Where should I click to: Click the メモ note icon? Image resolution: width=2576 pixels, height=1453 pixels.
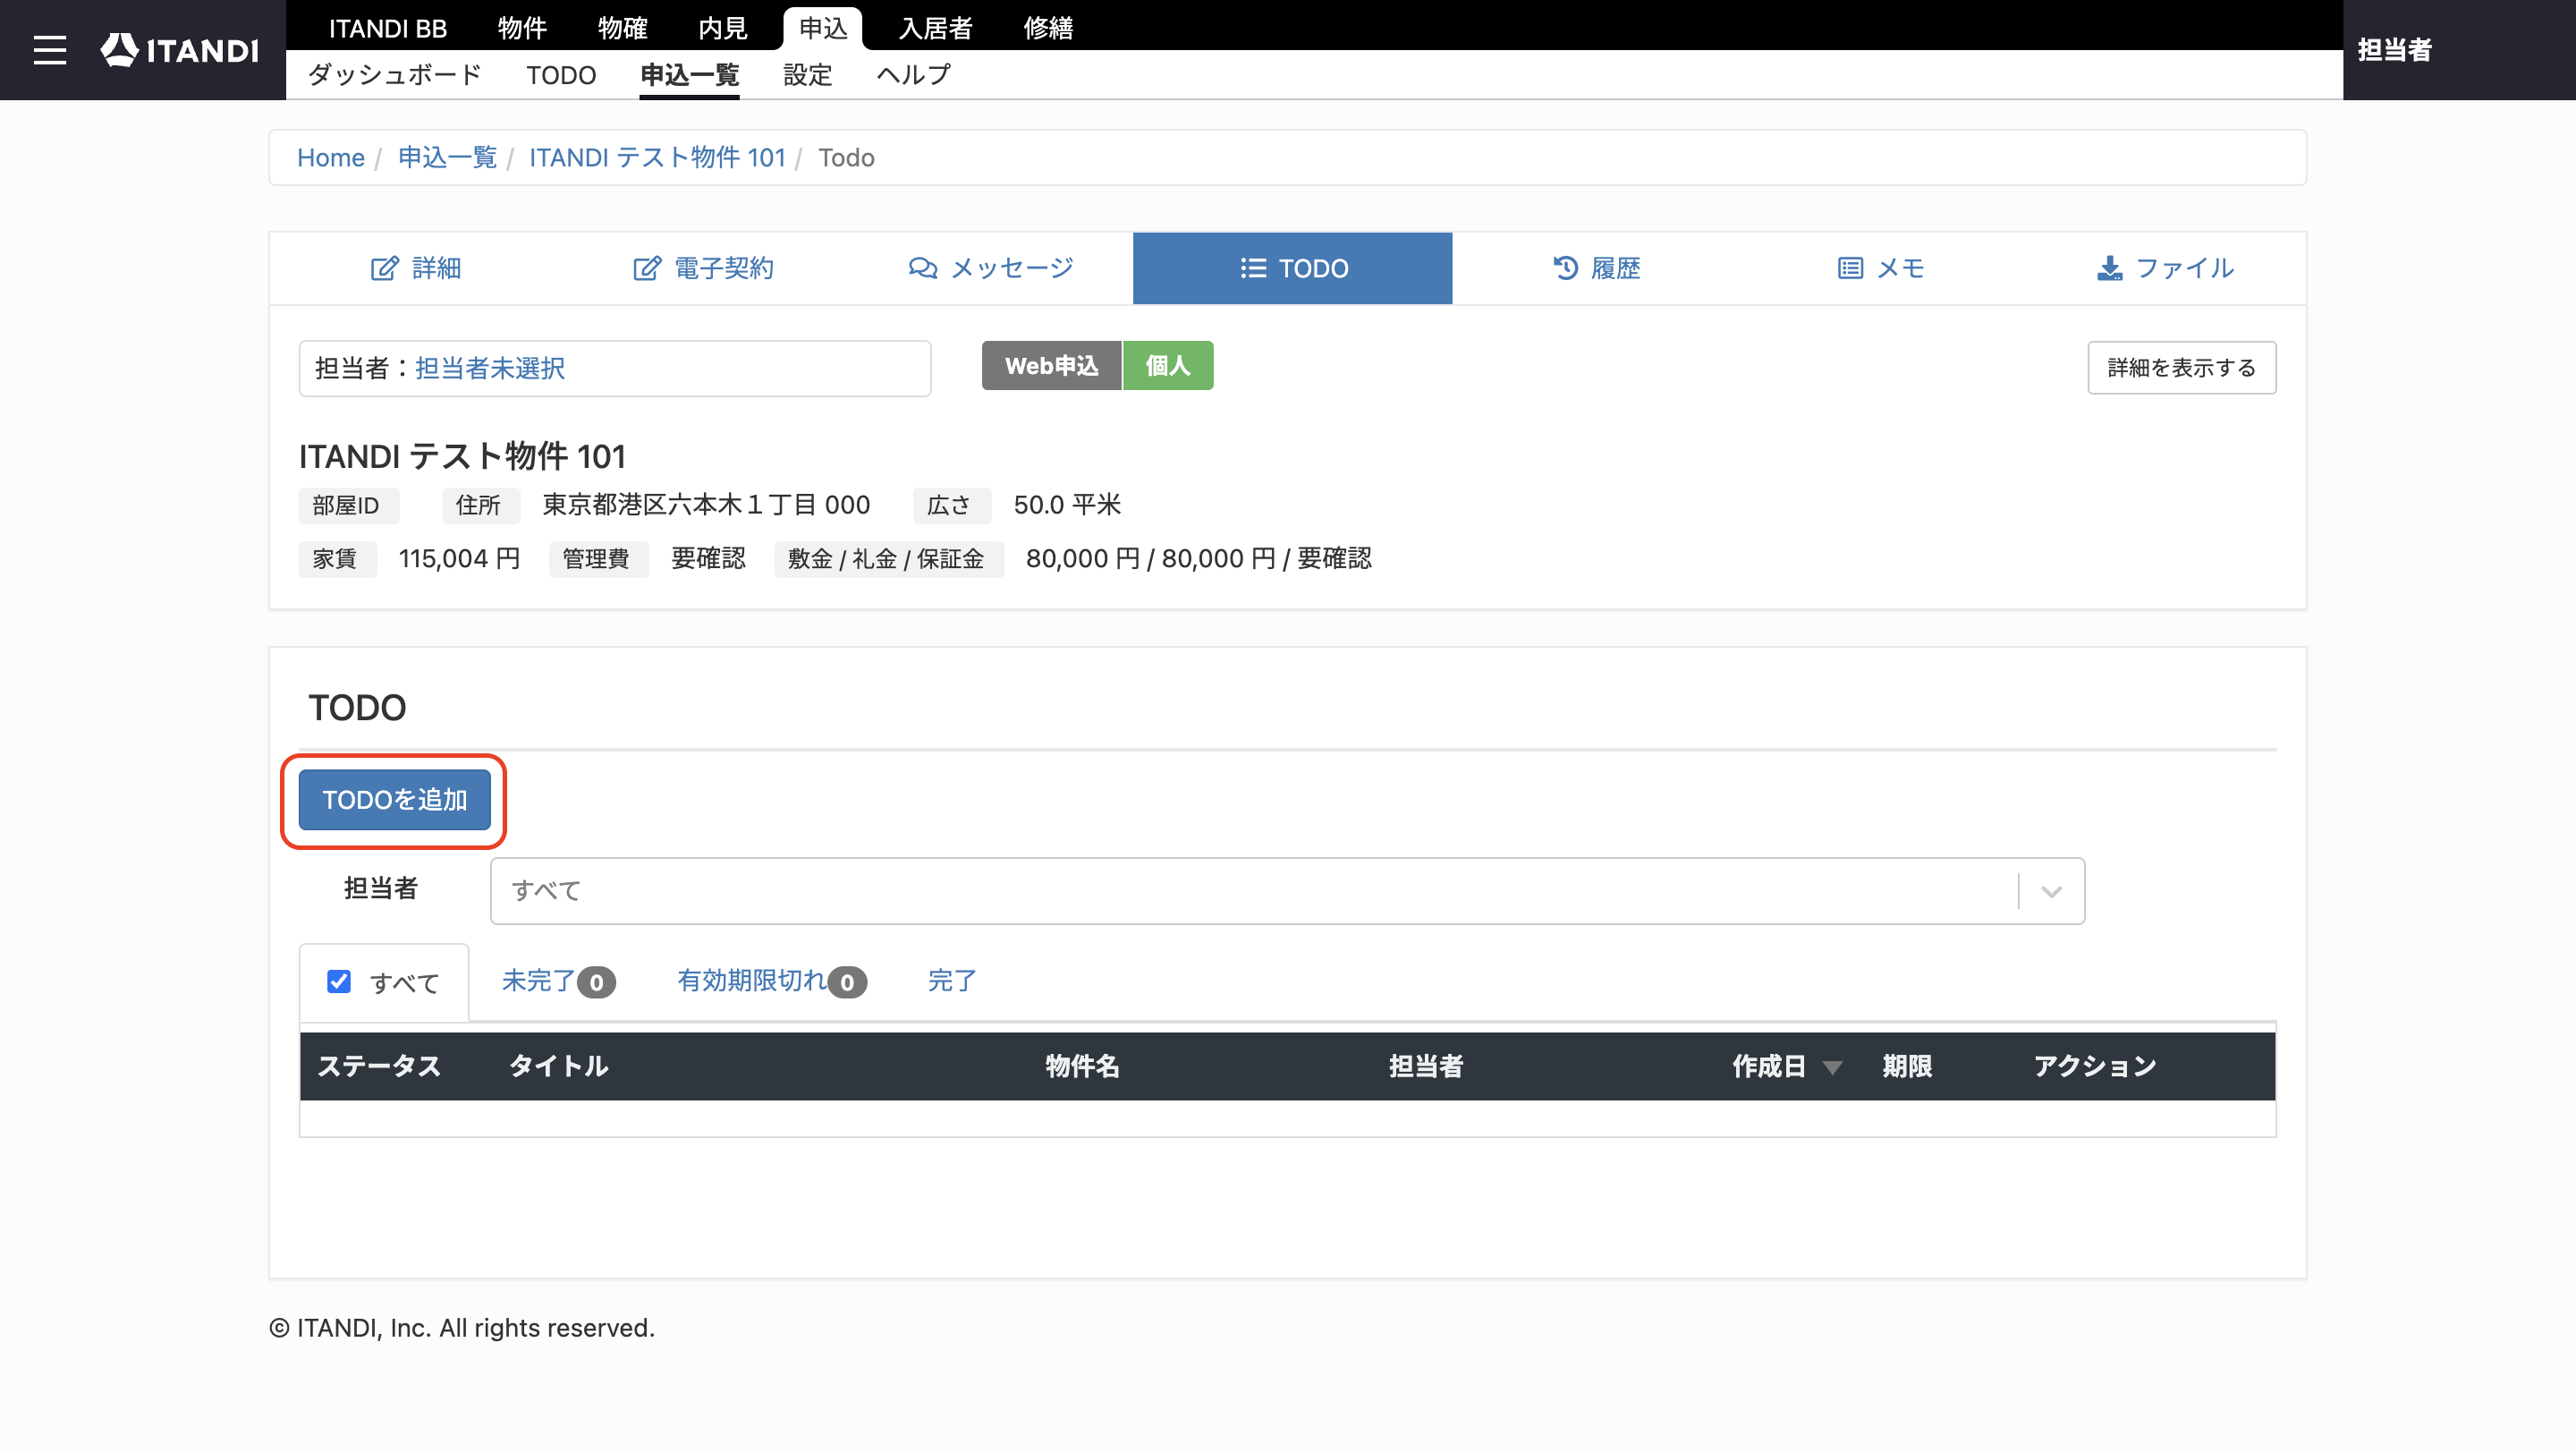coord(1850,268)
